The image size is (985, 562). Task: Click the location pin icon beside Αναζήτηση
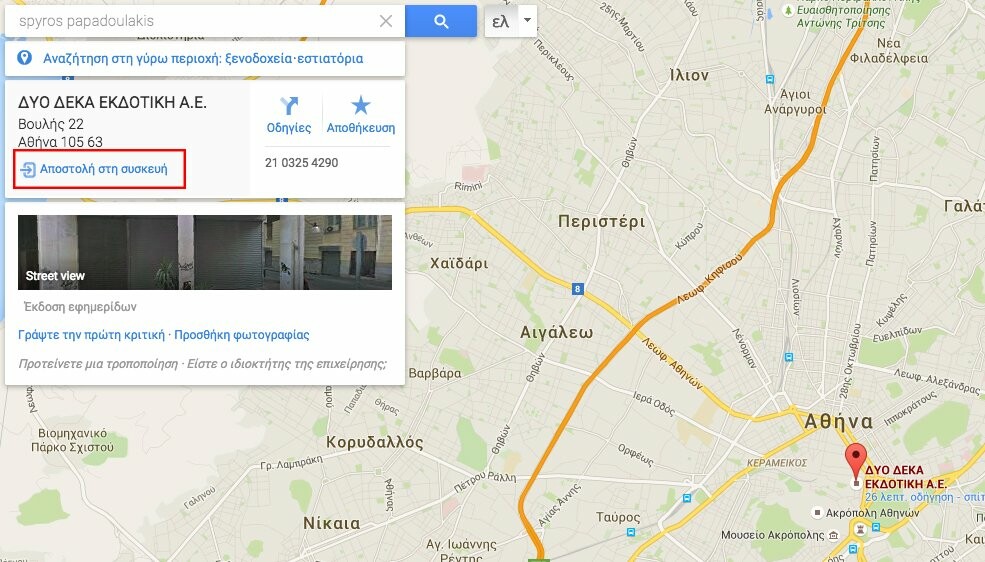[x=24, y=58]
